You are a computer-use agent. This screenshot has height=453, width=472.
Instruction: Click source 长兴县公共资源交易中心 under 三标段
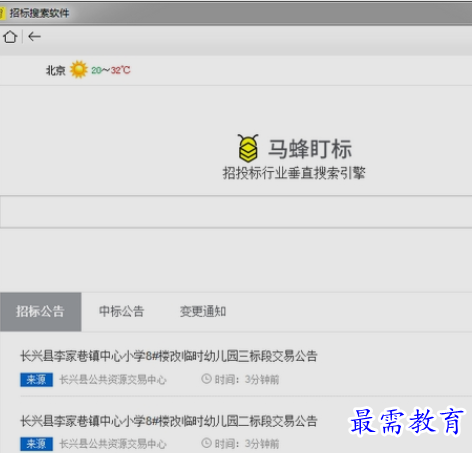[x=113, y=379]
